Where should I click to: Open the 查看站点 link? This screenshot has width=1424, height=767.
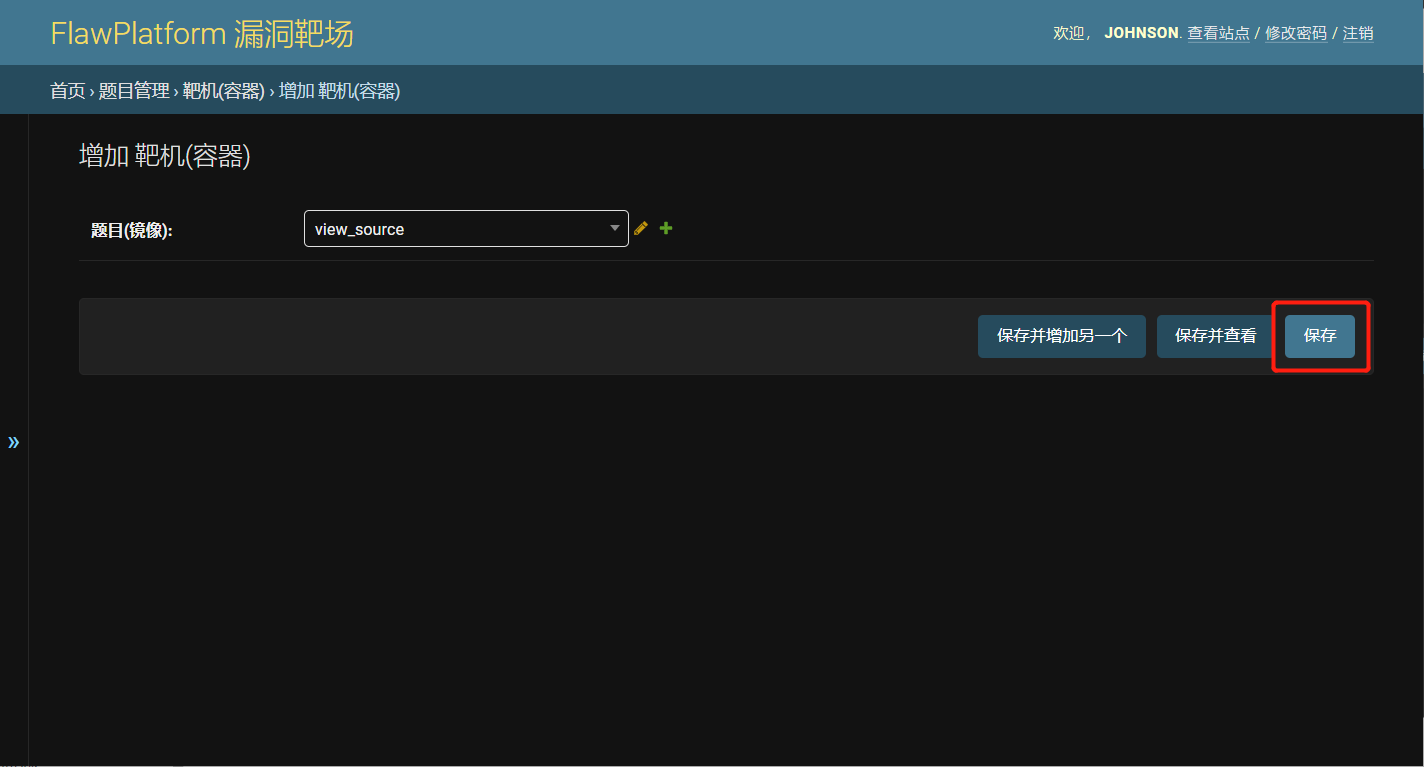pos(1218,33)
